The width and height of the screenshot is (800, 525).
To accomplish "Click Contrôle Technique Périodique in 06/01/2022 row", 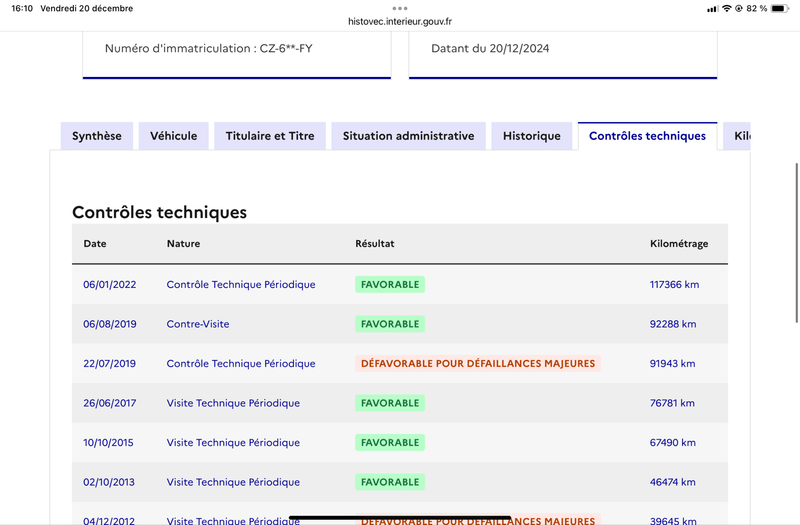I will click(x=241, y=284).
